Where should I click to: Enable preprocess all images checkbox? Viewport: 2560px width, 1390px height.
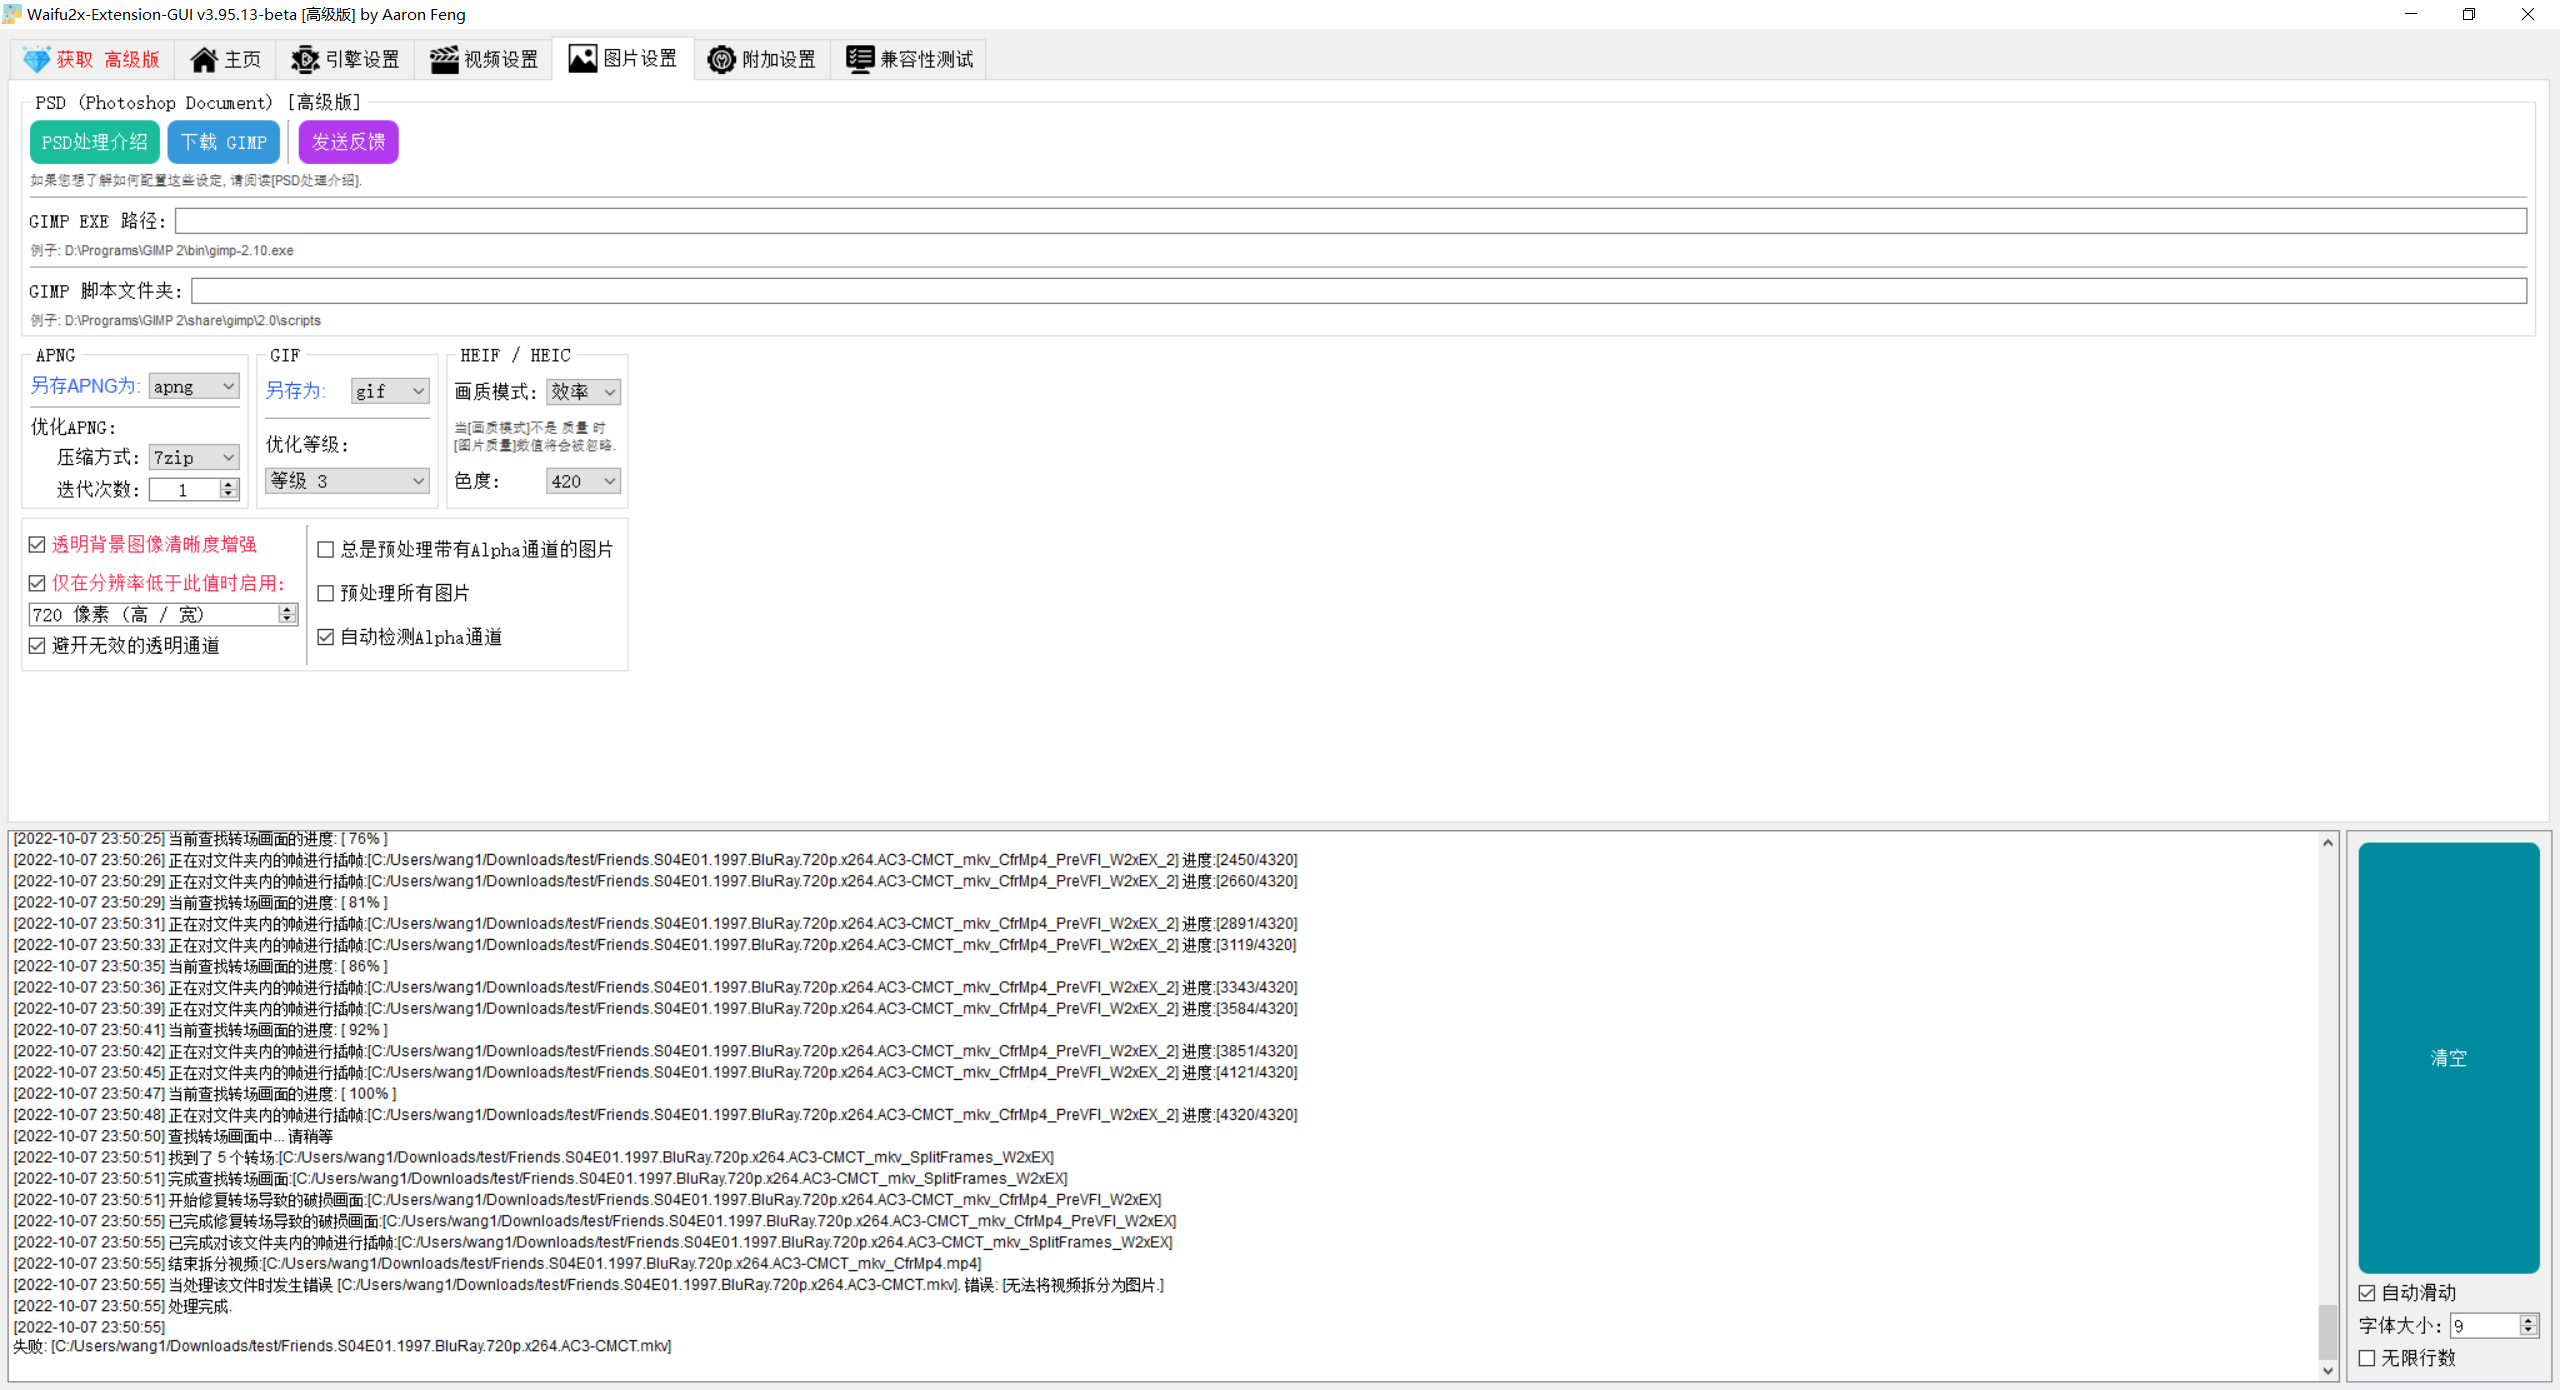click(326, 594)
